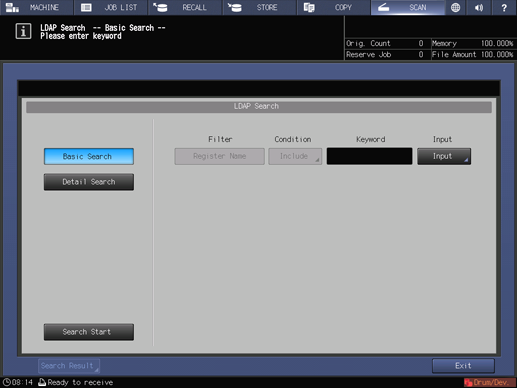
Task: Click the Orig. Count value
Action: coord(421,43)
